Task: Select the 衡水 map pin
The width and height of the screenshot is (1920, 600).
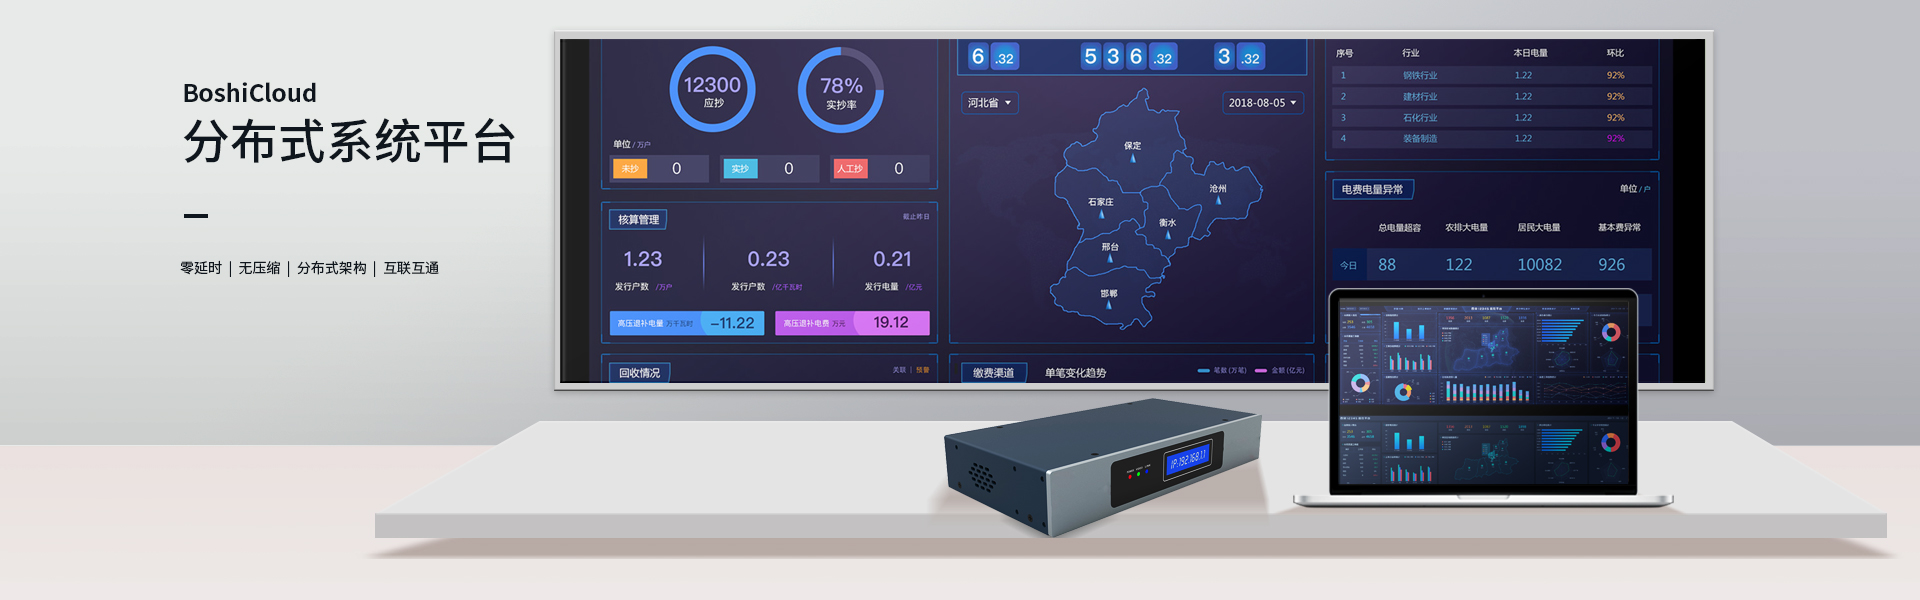Action: [1167, 234]
